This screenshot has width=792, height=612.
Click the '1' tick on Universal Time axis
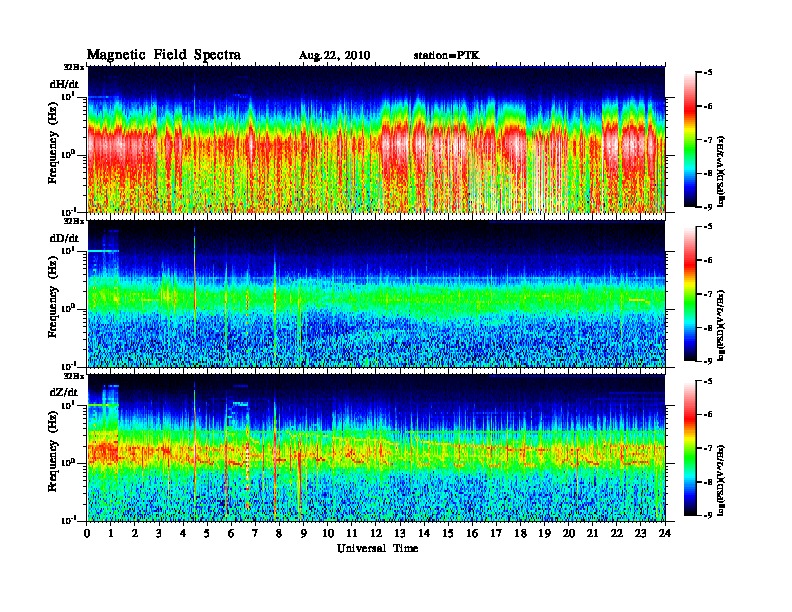click(111, 534)
